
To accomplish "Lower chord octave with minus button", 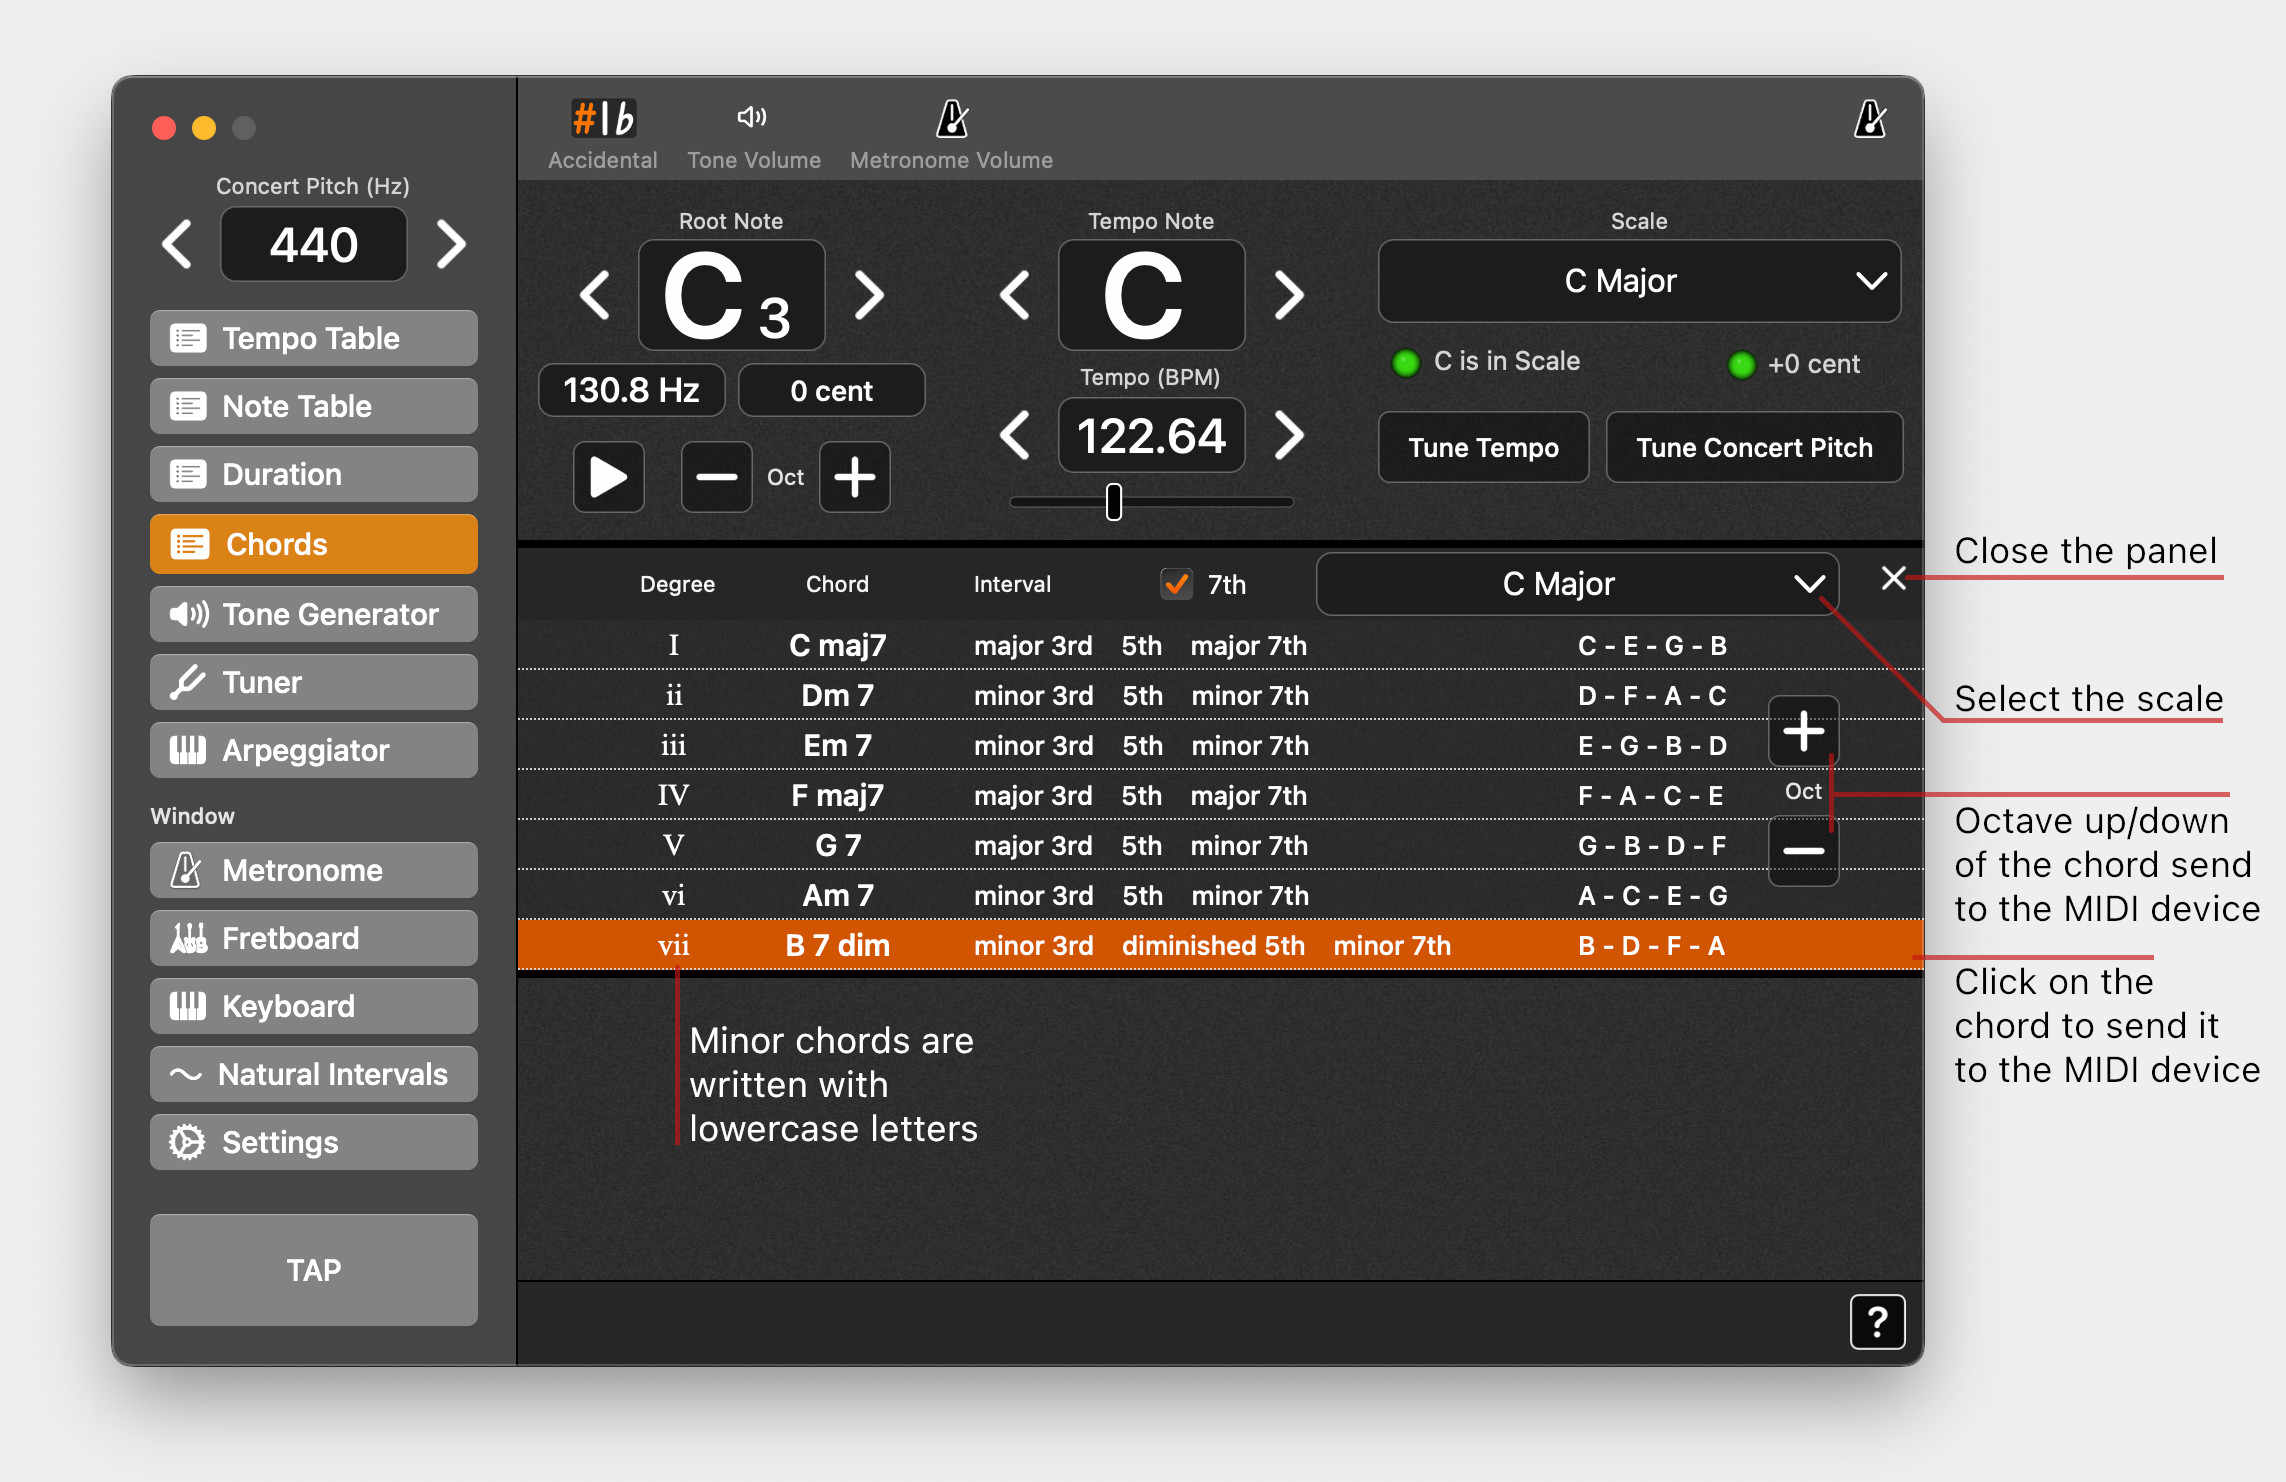I will click(1804, 851).
